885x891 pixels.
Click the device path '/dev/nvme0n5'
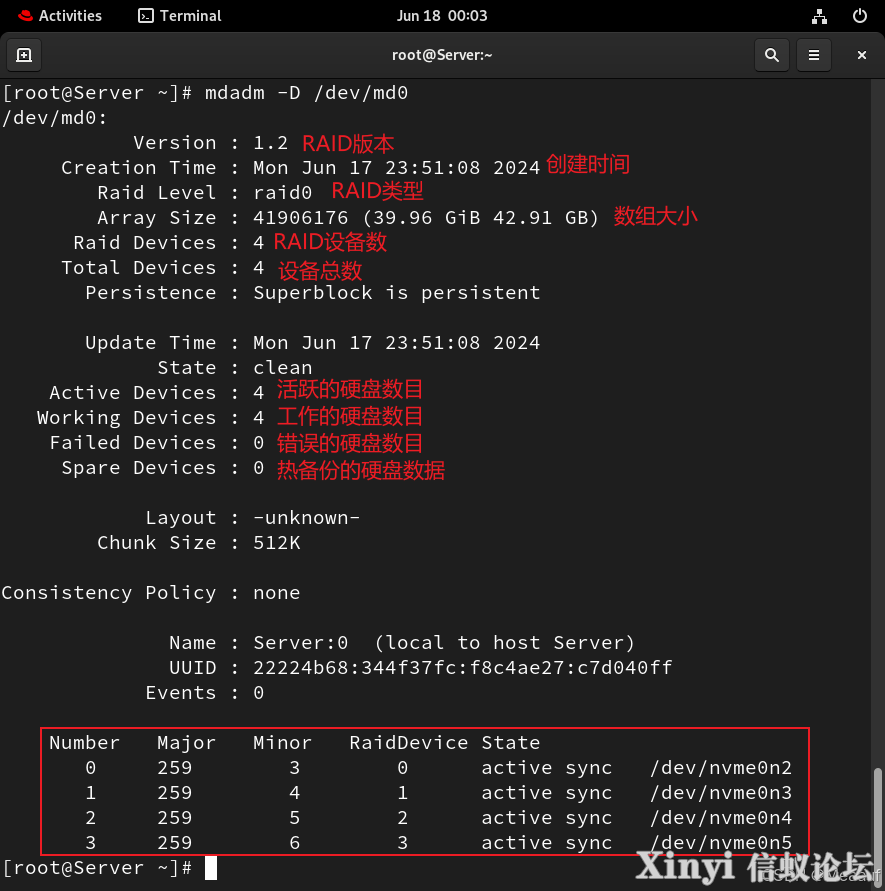[x=721, y=843]
